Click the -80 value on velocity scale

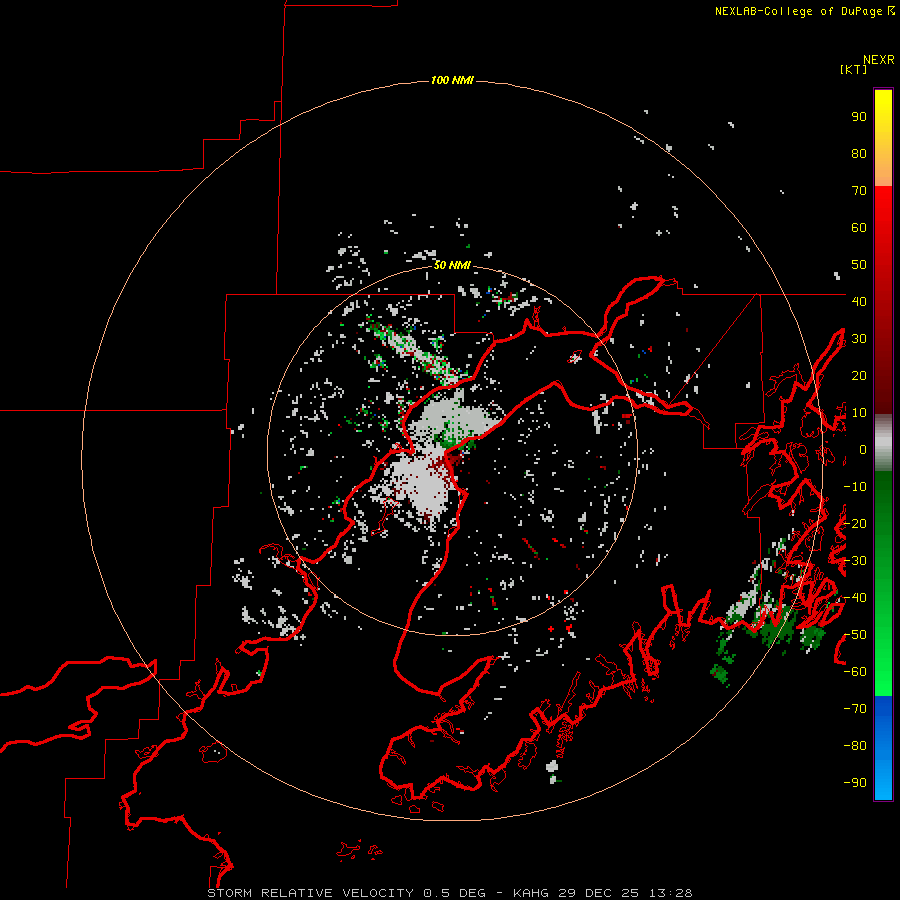(x=855, y=746)
